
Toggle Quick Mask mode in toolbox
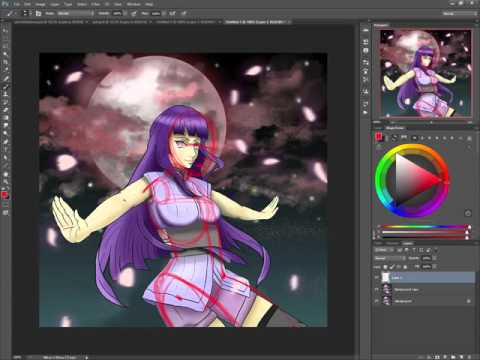(x=6, y=204)
